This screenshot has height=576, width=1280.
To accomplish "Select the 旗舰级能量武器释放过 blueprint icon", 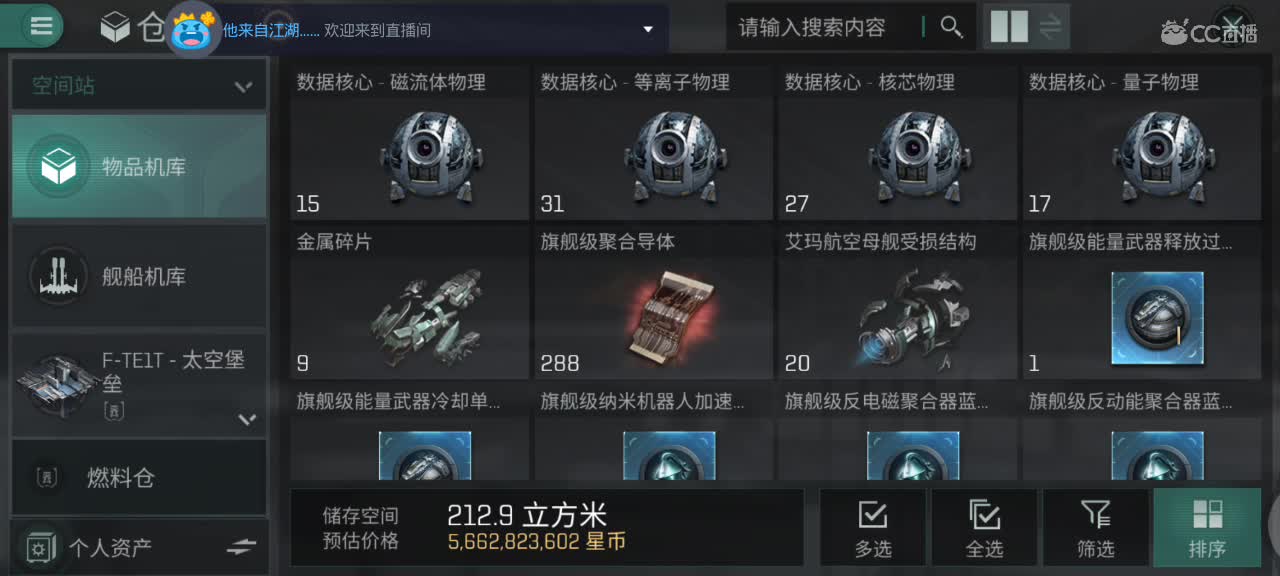I will click(1158, 318).
